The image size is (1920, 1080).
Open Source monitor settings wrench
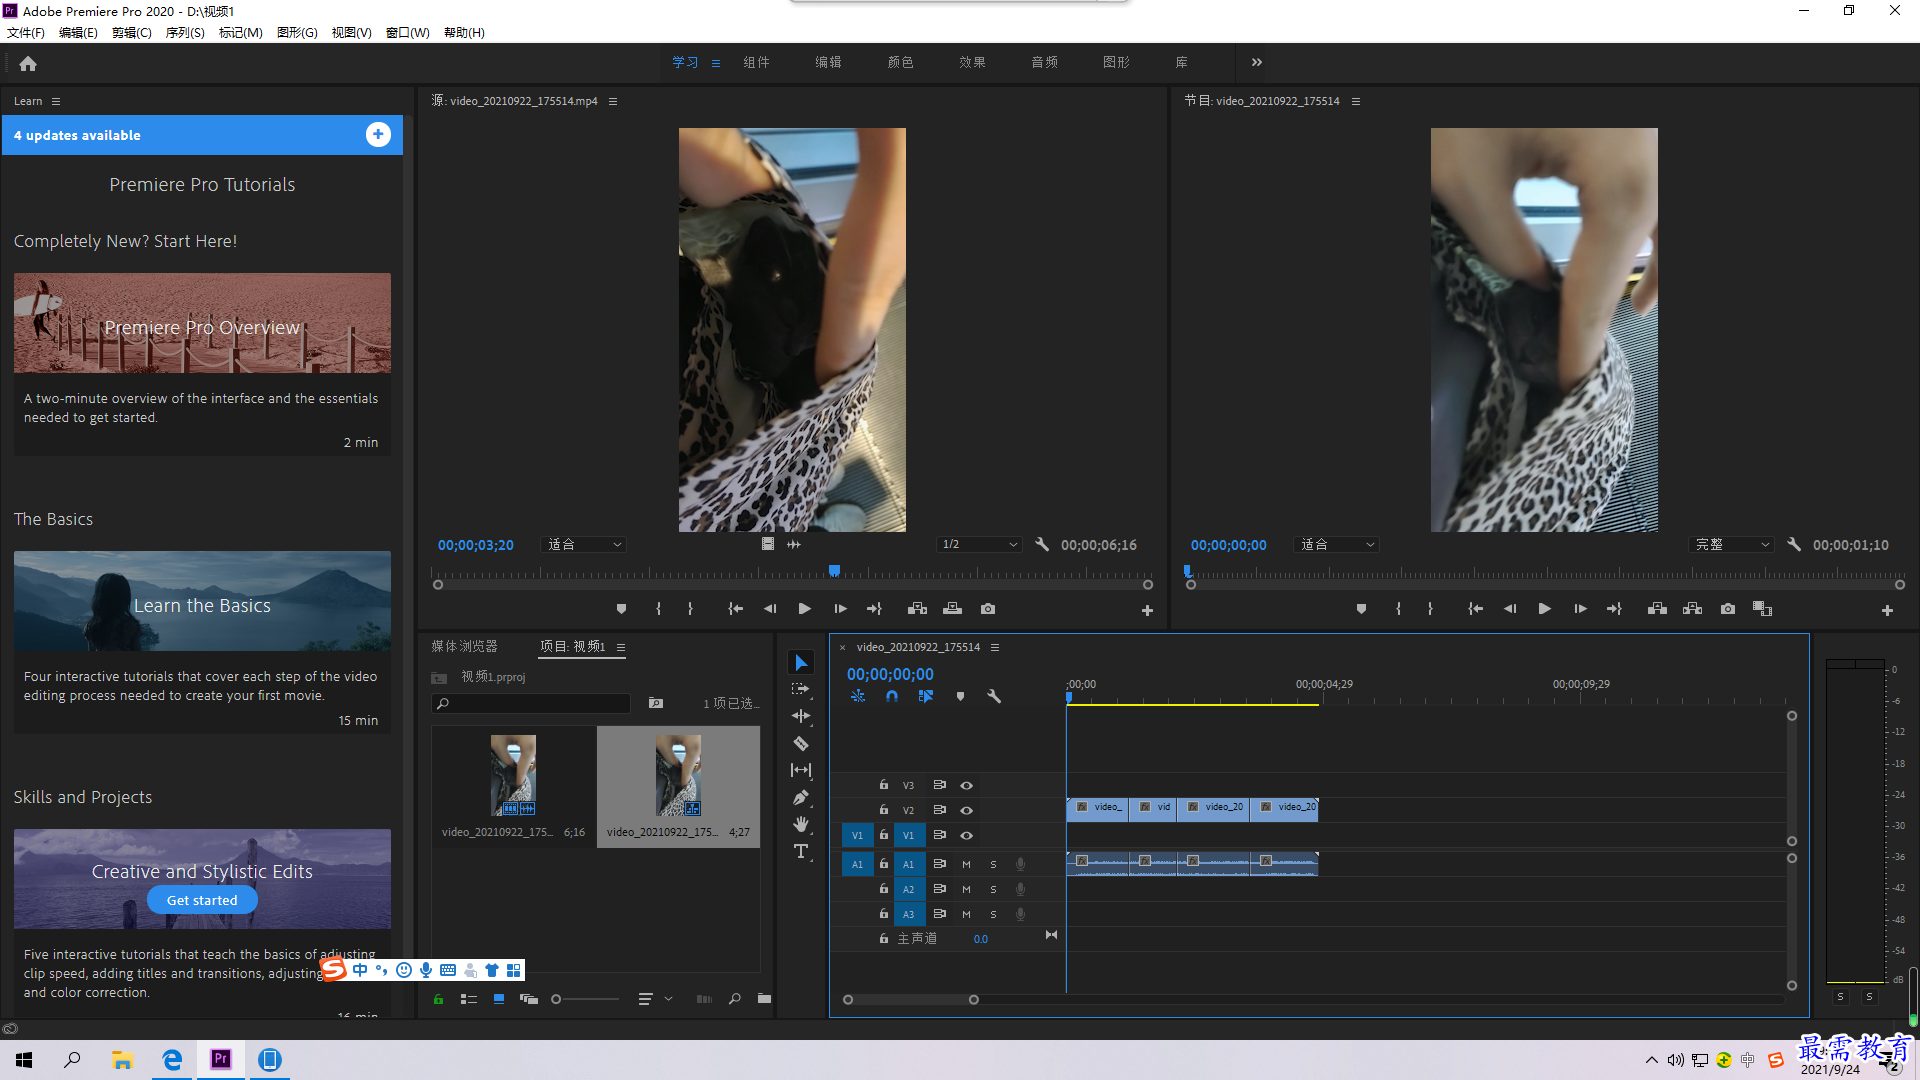tap(1042, 545)
